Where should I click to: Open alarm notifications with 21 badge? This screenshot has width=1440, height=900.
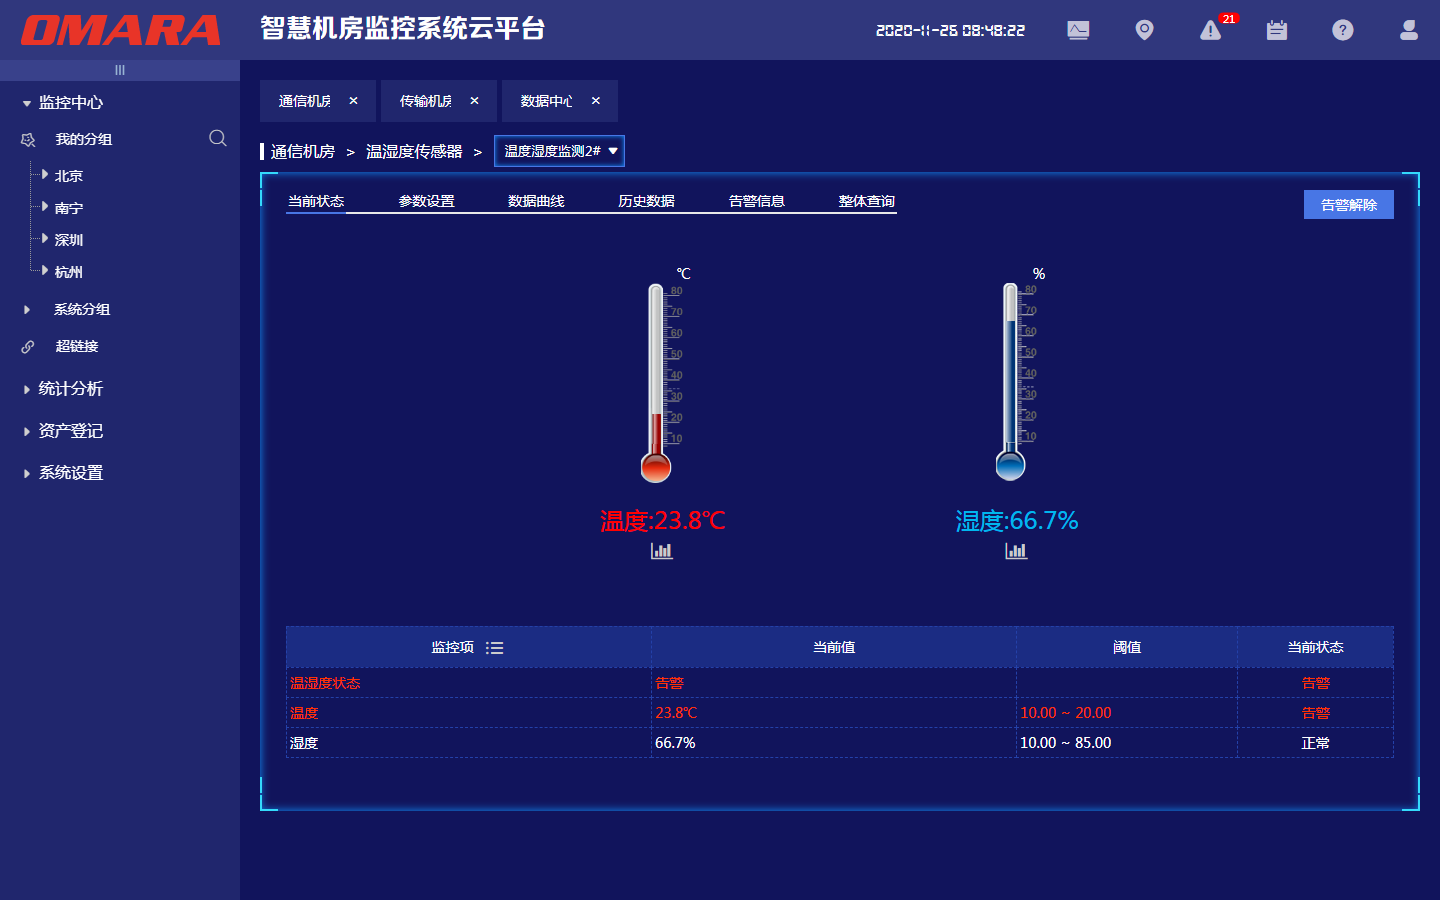(x=1211, y=30)
